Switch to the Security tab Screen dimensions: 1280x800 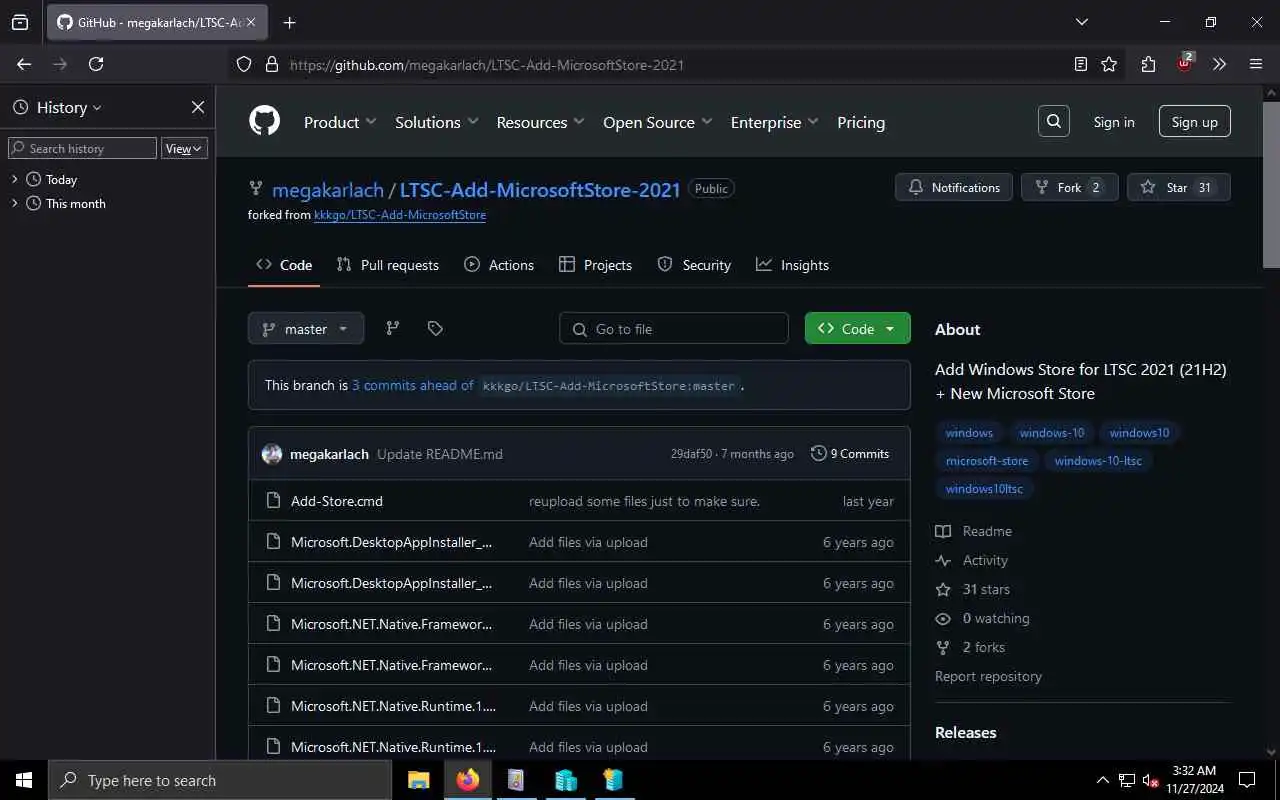click(x=694, y=265)
